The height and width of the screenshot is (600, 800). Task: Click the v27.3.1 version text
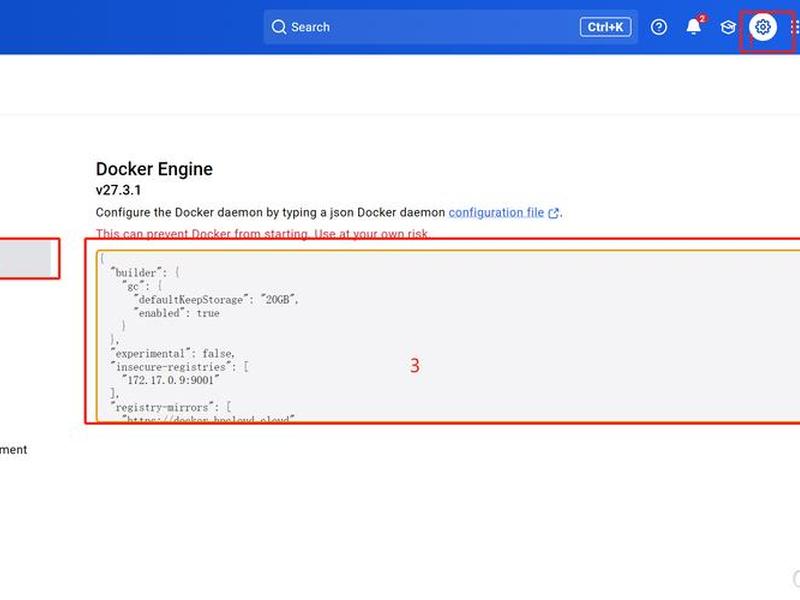click(118, 190)
